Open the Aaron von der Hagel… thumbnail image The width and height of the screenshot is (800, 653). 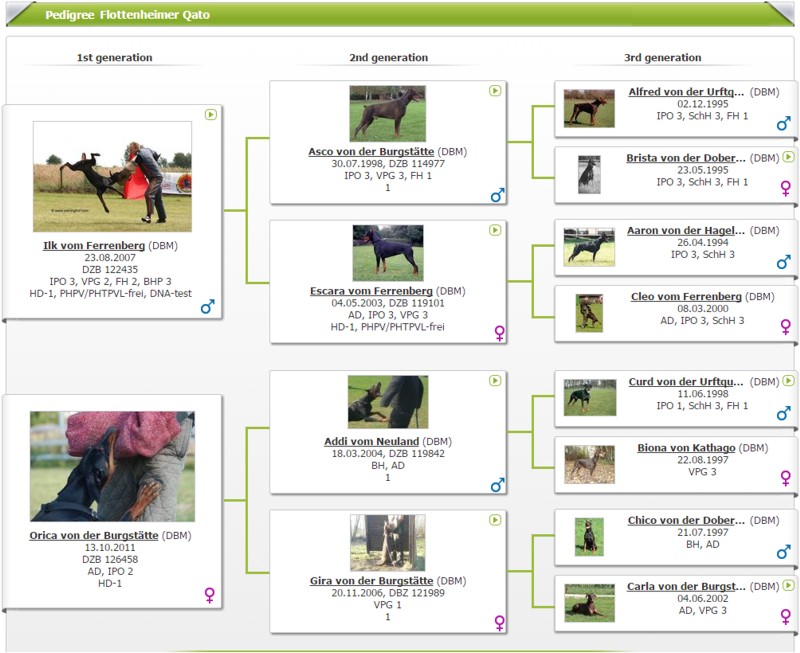[x=589, y=247]
